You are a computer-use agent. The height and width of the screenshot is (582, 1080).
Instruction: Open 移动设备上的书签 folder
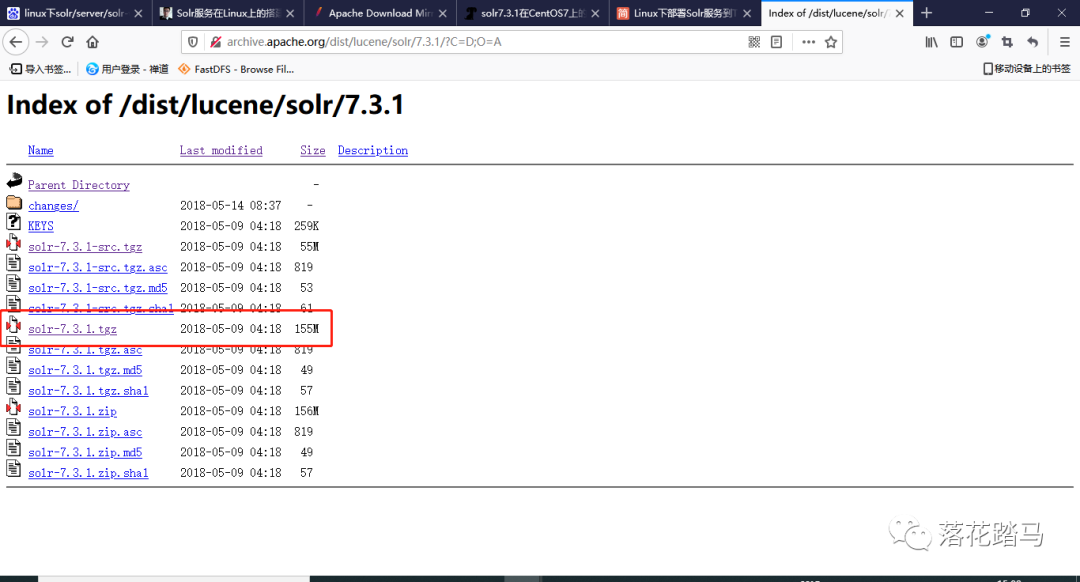tap(1026, 69)
